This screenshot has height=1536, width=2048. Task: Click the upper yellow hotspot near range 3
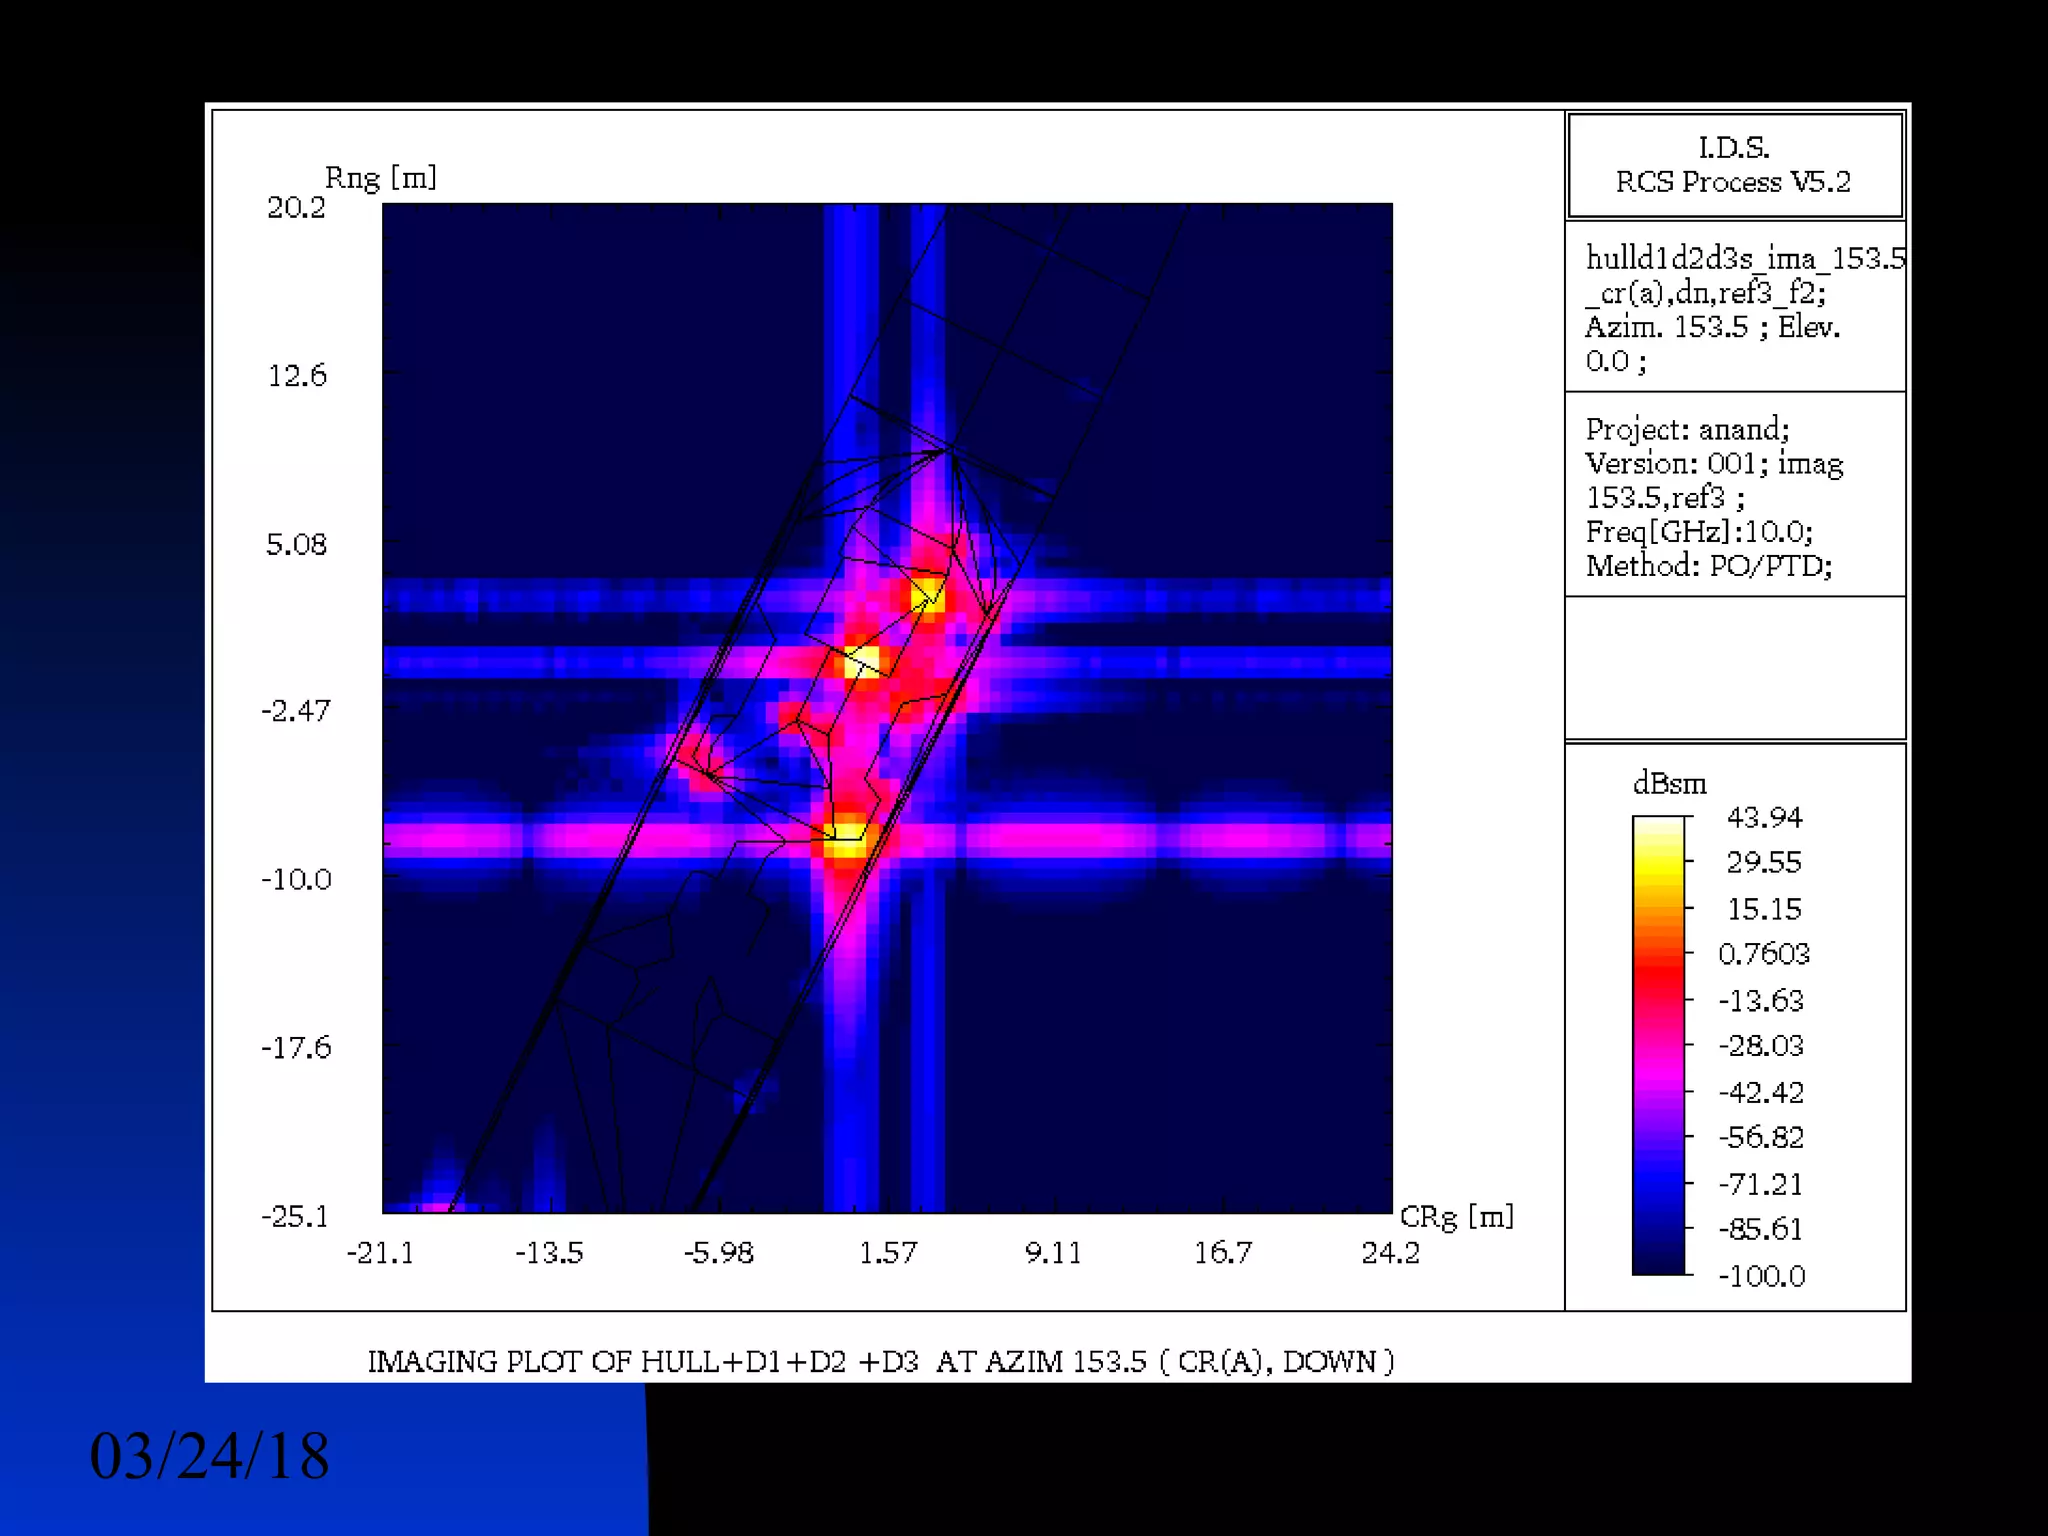tap(927, 595)
